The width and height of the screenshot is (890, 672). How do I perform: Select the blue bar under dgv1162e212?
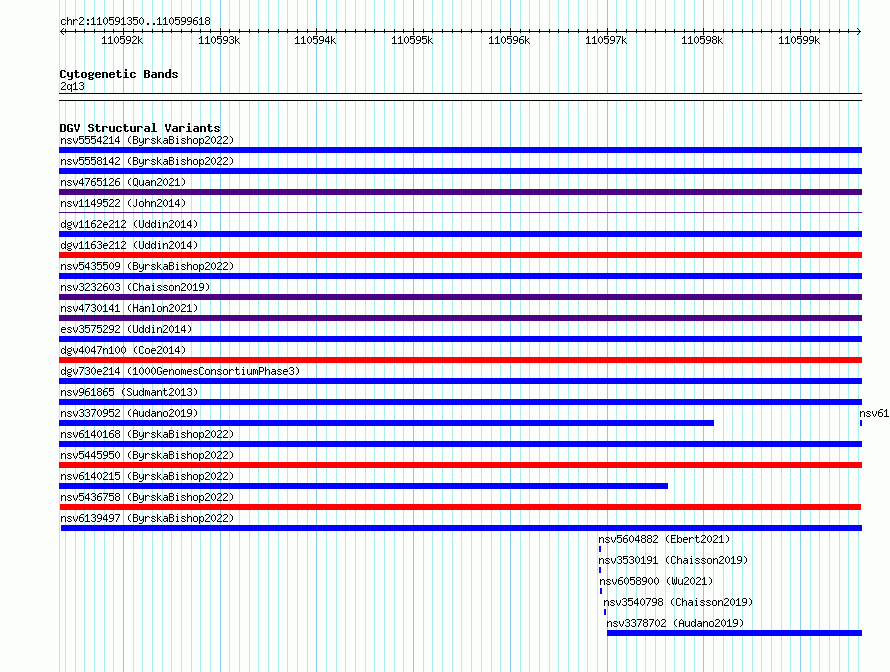click(460, 234)
